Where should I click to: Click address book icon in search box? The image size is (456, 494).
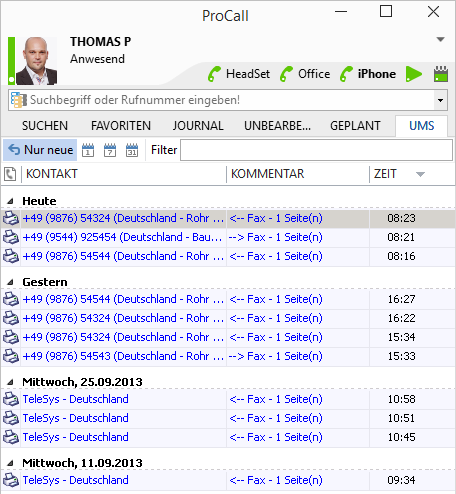(18, 100)
